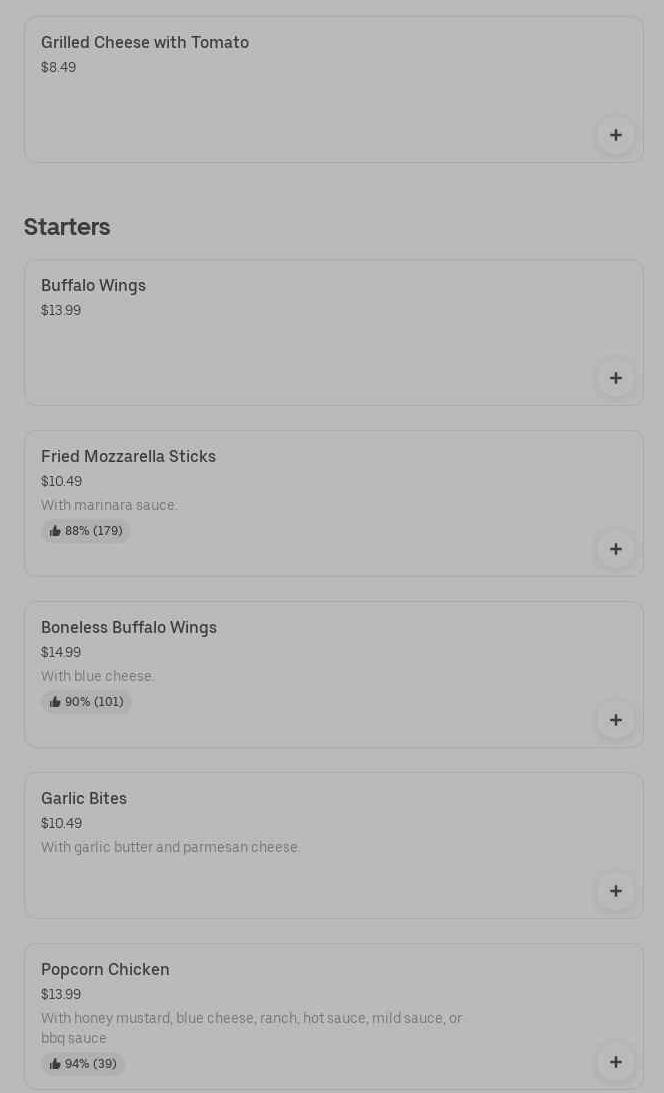Click the honey mustard sauce options description
The image size is (664, 1093).
point(251,1027)
